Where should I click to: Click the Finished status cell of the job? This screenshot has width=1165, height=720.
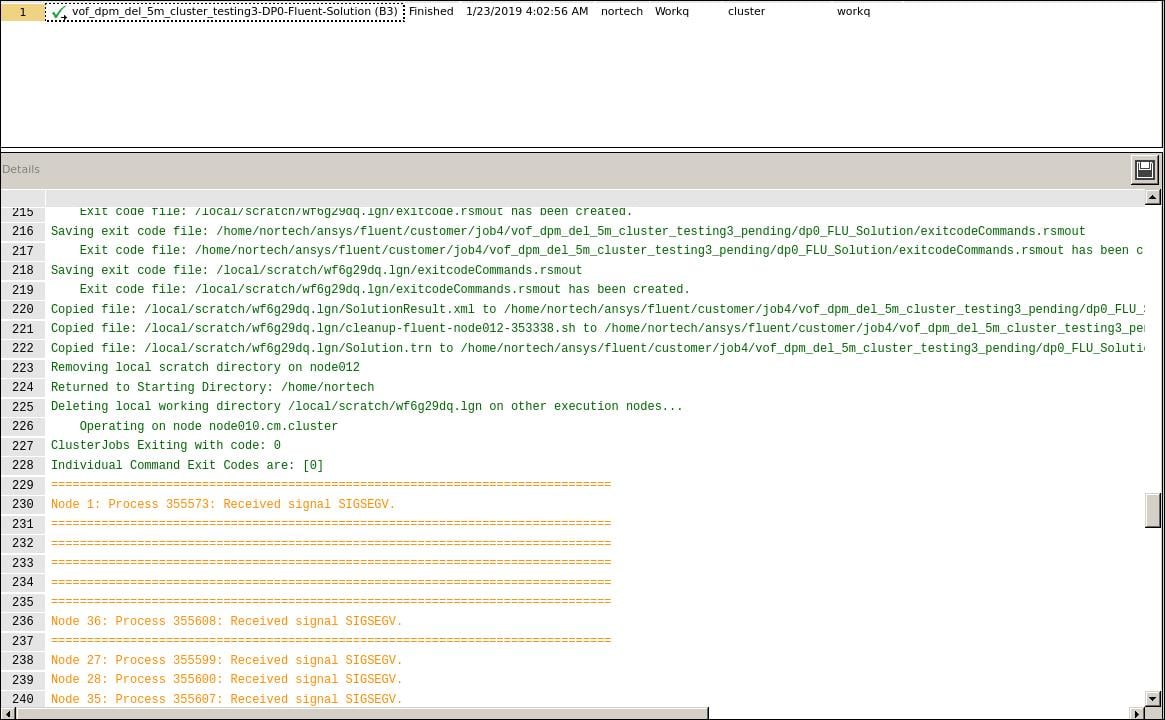click(431, 11)
